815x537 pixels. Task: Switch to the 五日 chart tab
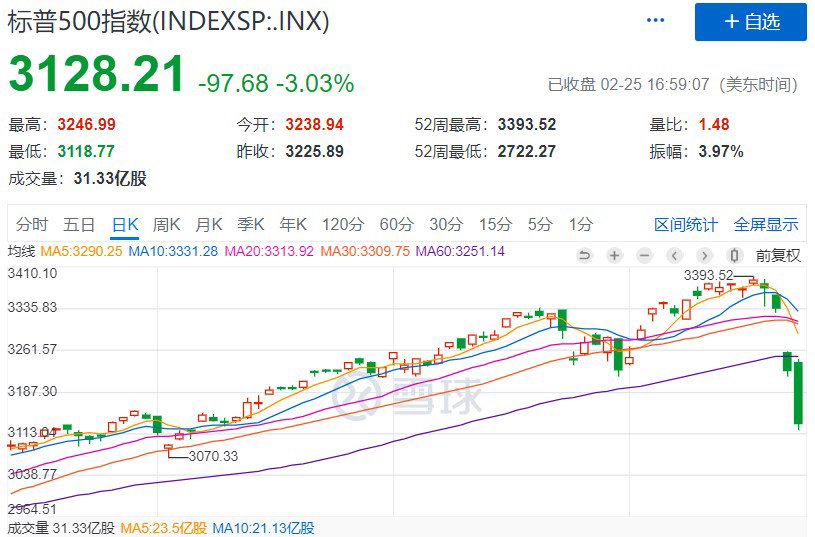pyautogui.click(x=79, y=225)
